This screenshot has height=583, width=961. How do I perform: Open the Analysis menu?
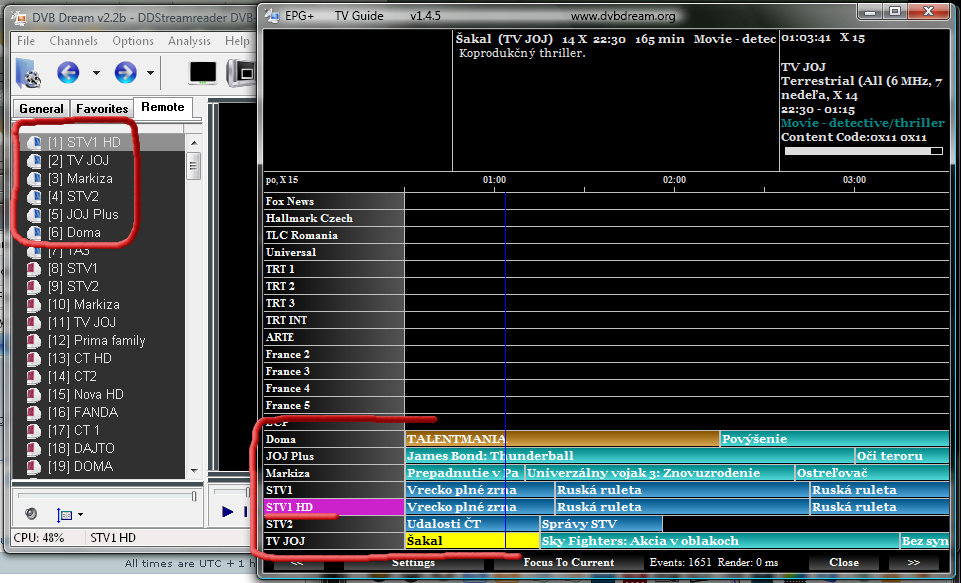pyautogui.click(x=189, y=40)
